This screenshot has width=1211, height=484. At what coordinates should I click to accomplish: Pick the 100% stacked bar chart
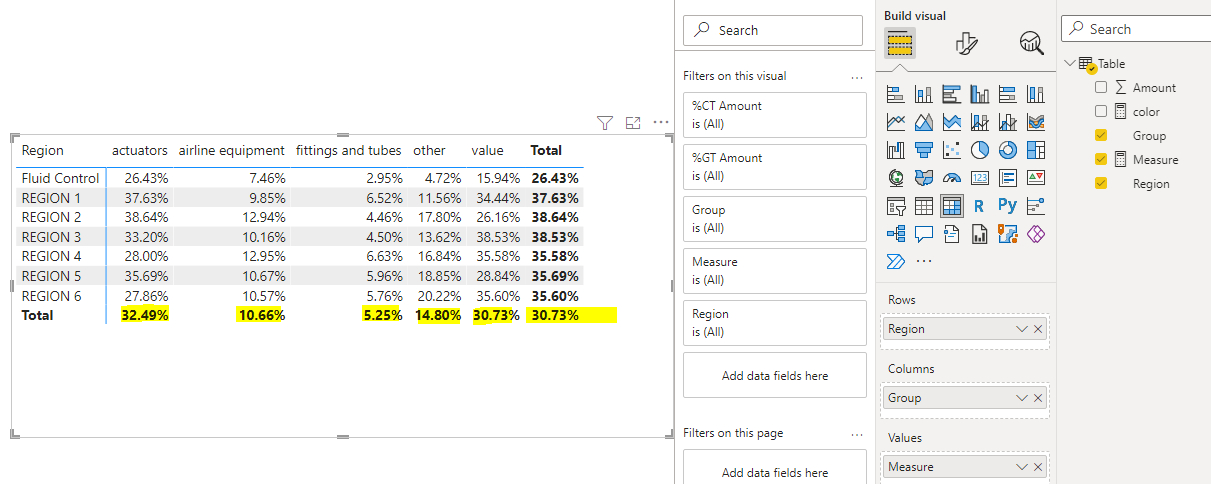(x=1008, y=94)
